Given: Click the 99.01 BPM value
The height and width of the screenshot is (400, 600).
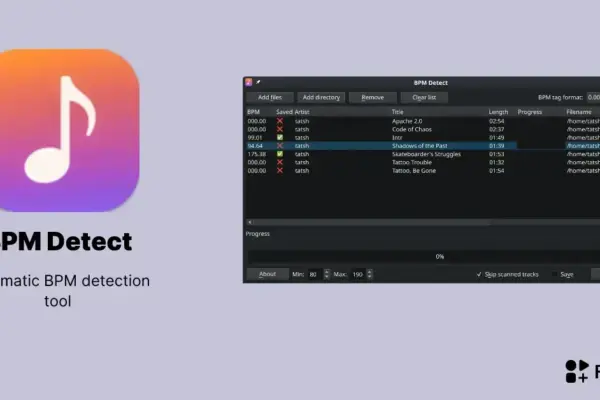Looking at the screenshot, I should coord(255,137).
